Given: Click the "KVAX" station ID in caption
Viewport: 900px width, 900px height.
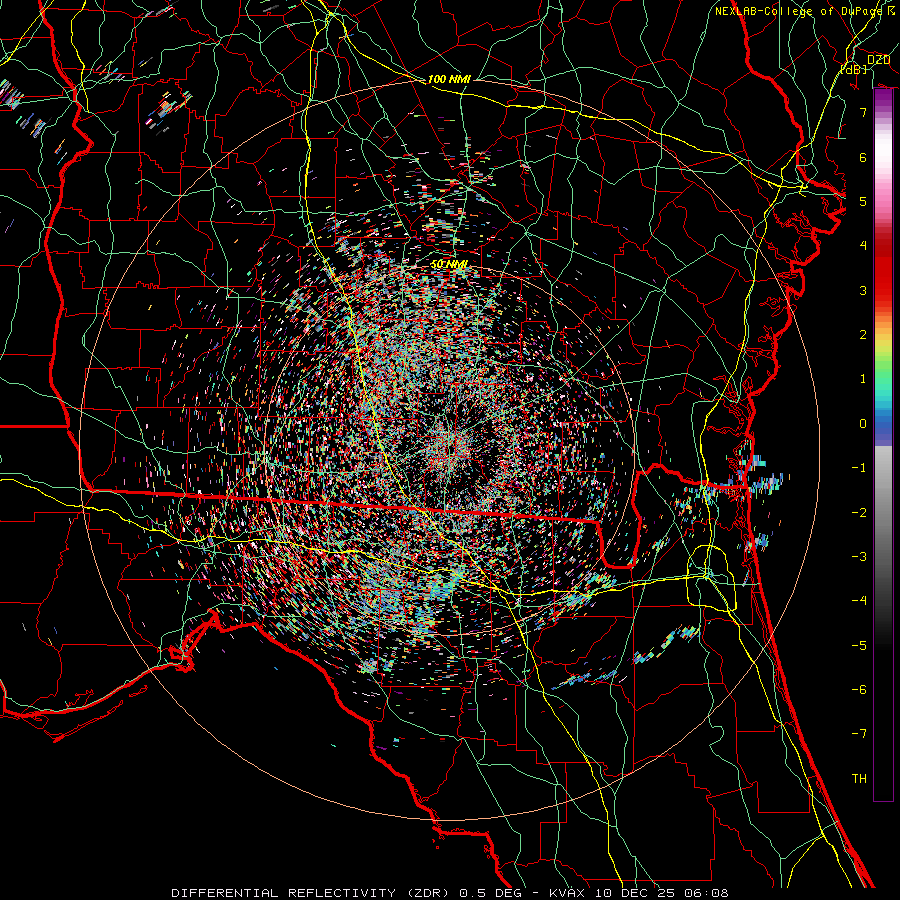Looking at the screenshot, I should tap(567, 893).
